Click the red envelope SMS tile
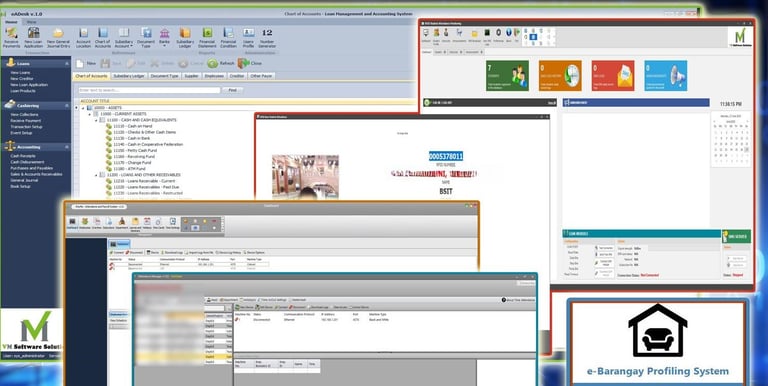 tap(613, 76)
